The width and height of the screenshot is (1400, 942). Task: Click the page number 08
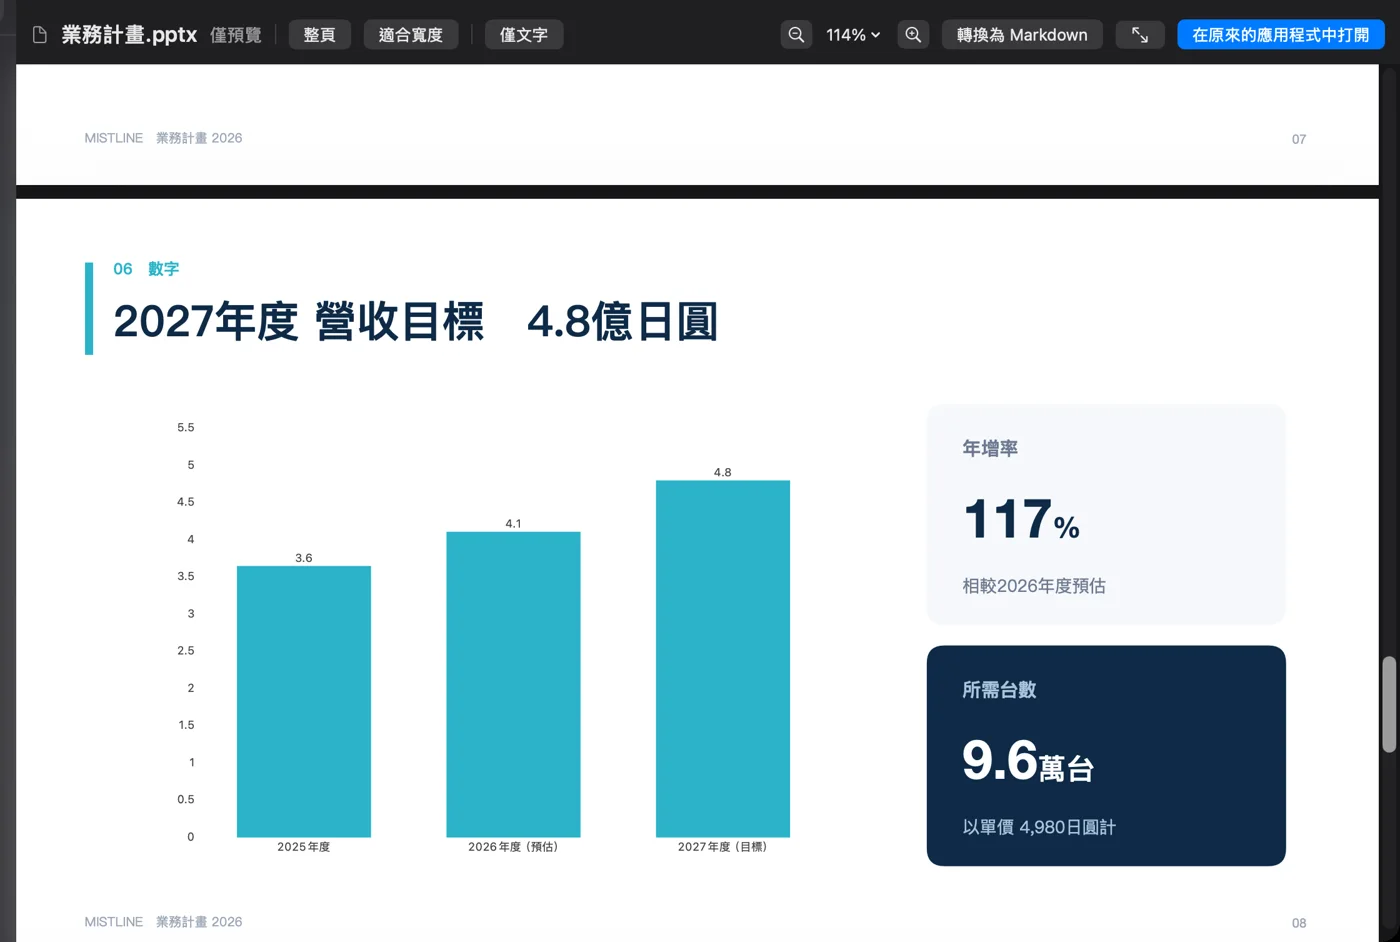[x=1299, y=923]
